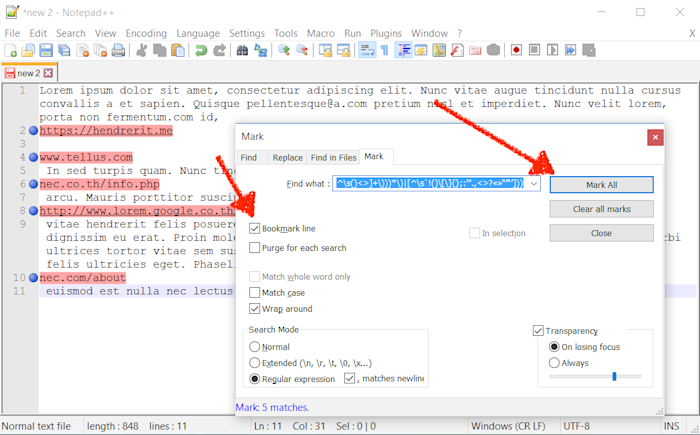Viewport: 700px width, 435px height.
Task: Switch to the Find tab
Action: (249, 158)
